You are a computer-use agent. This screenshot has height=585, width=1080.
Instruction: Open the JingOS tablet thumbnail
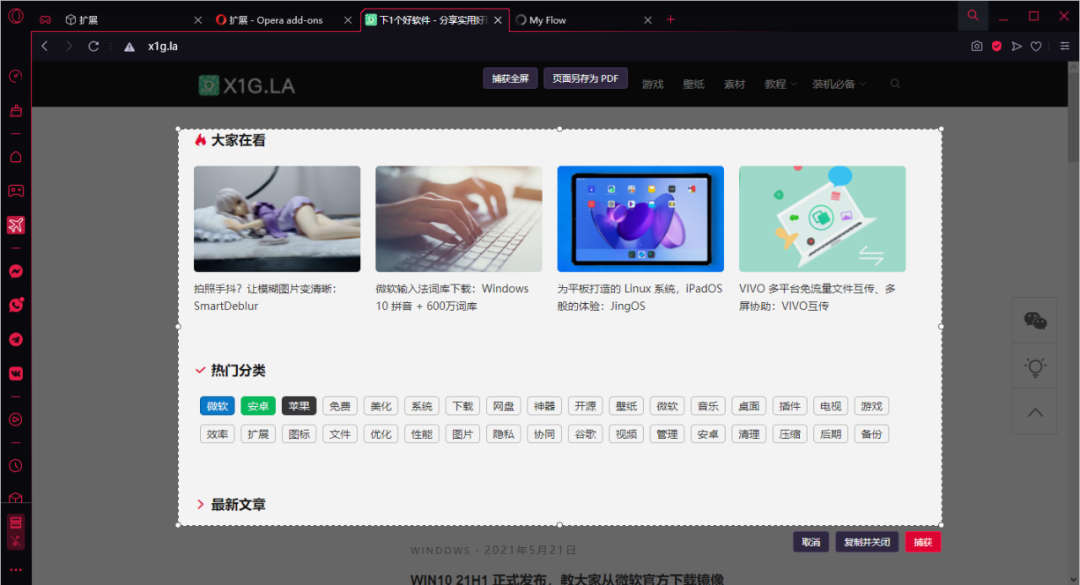click(x=641, y=218)
